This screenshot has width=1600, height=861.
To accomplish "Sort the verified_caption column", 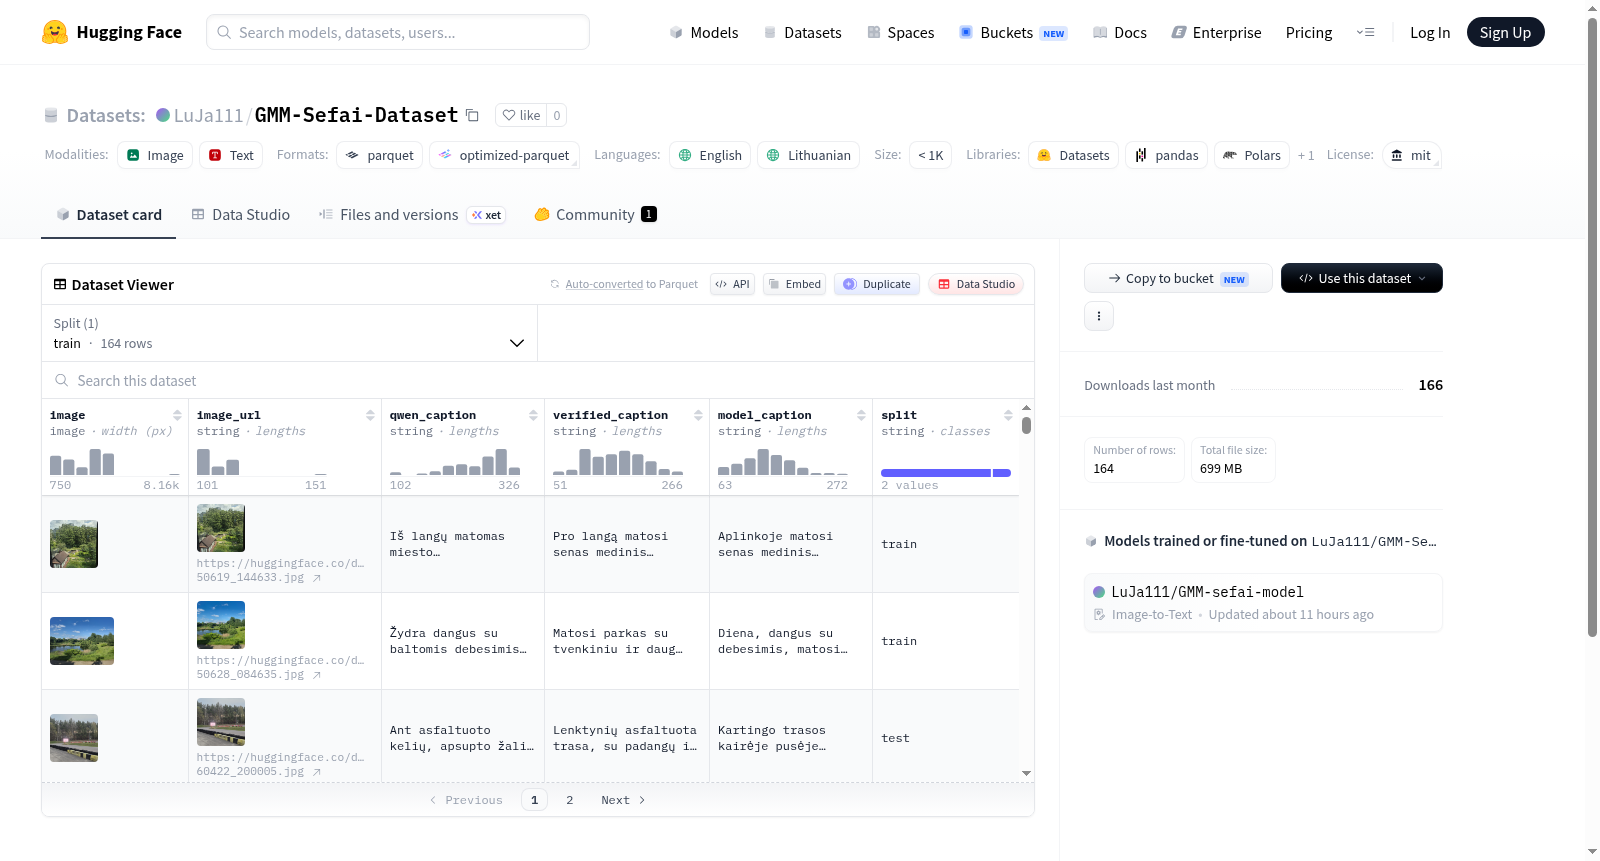I will coord(698,415).
